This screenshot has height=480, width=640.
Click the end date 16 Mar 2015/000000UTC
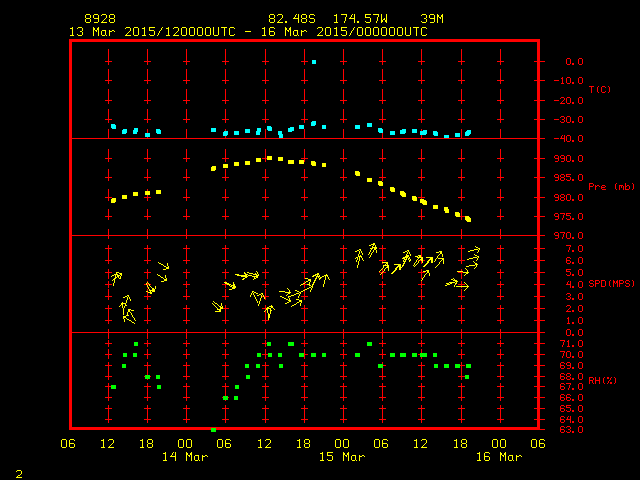coord(346,31)
